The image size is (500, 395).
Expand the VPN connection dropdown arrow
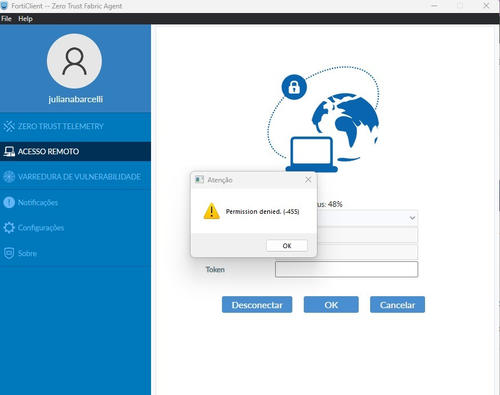click(412, 218)
